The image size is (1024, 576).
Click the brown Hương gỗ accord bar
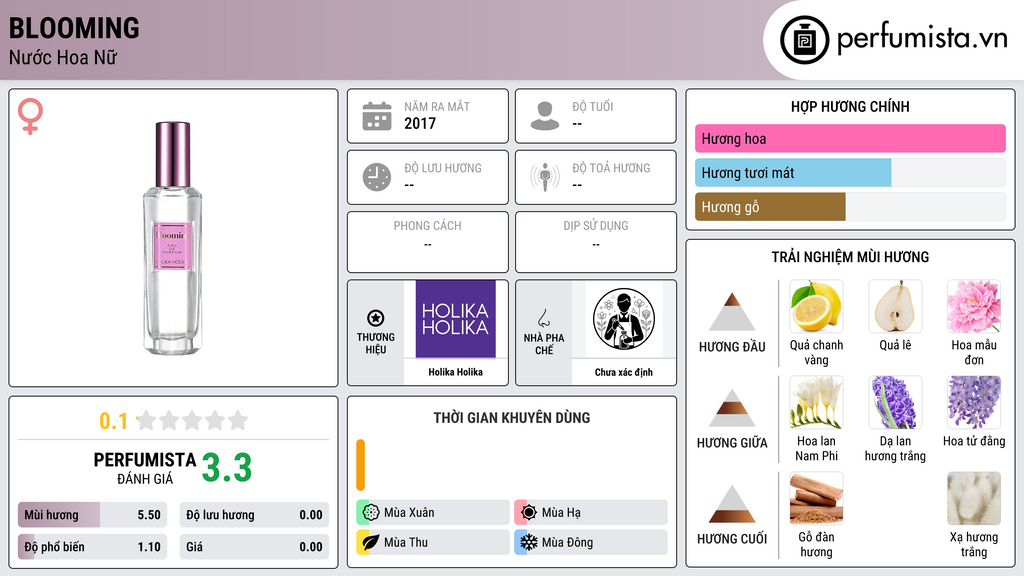click(770, 207)
